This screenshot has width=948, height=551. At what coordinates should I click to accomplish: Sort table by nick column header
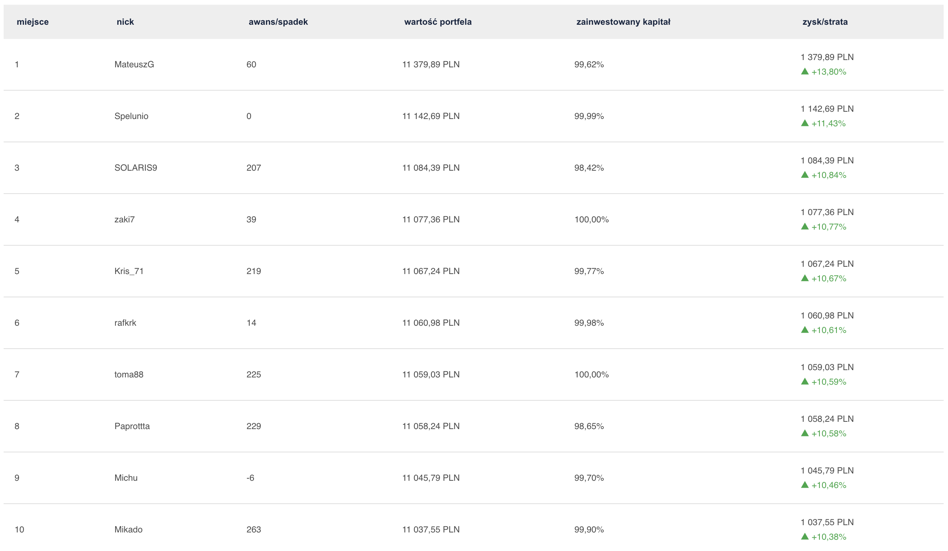click(x=125, y=22)
